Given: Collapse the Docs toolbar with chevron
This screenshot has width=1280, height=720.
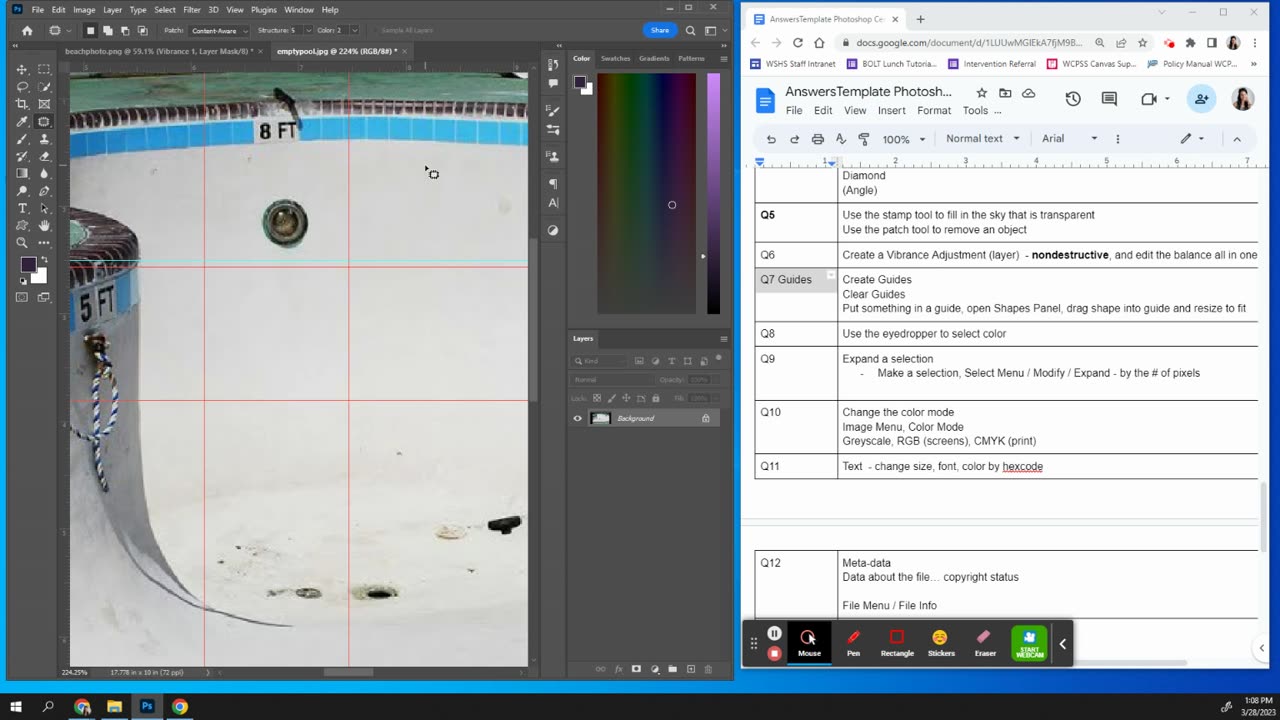Looking at the screenshot, I should tap(1237, 139).
